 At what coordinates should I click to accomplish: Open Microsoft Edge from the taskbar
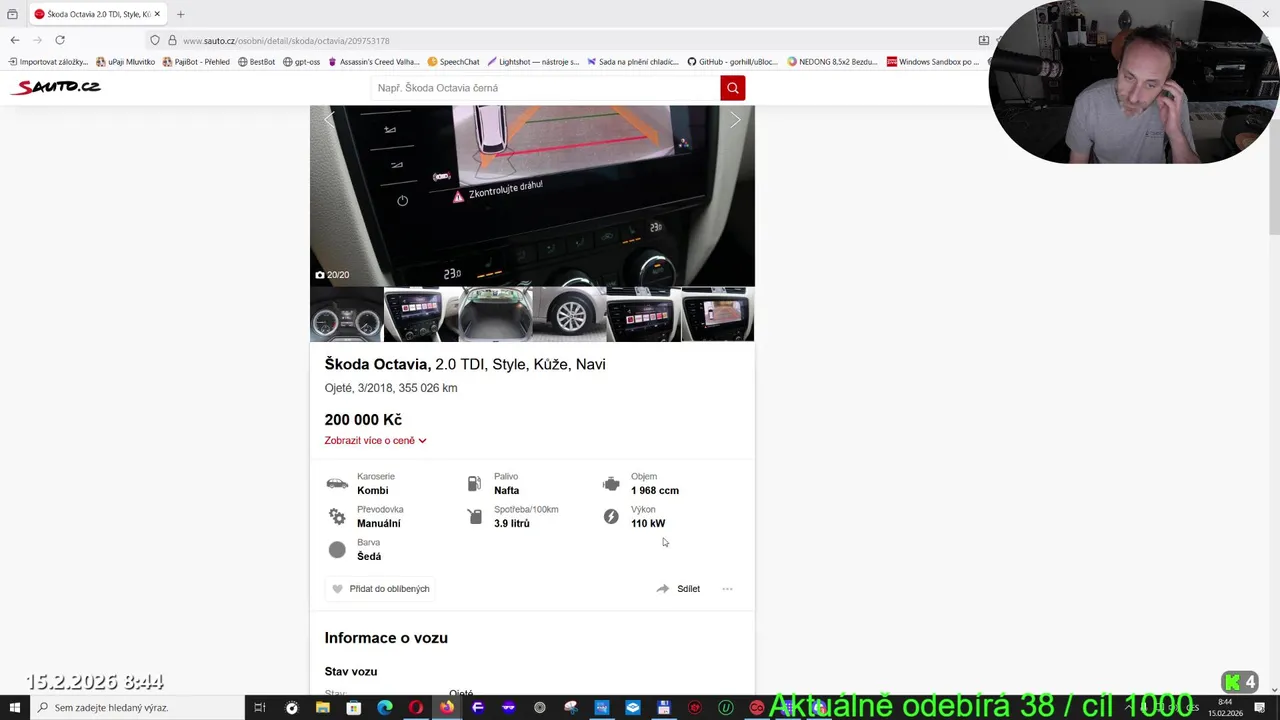[x=384, y=708]
